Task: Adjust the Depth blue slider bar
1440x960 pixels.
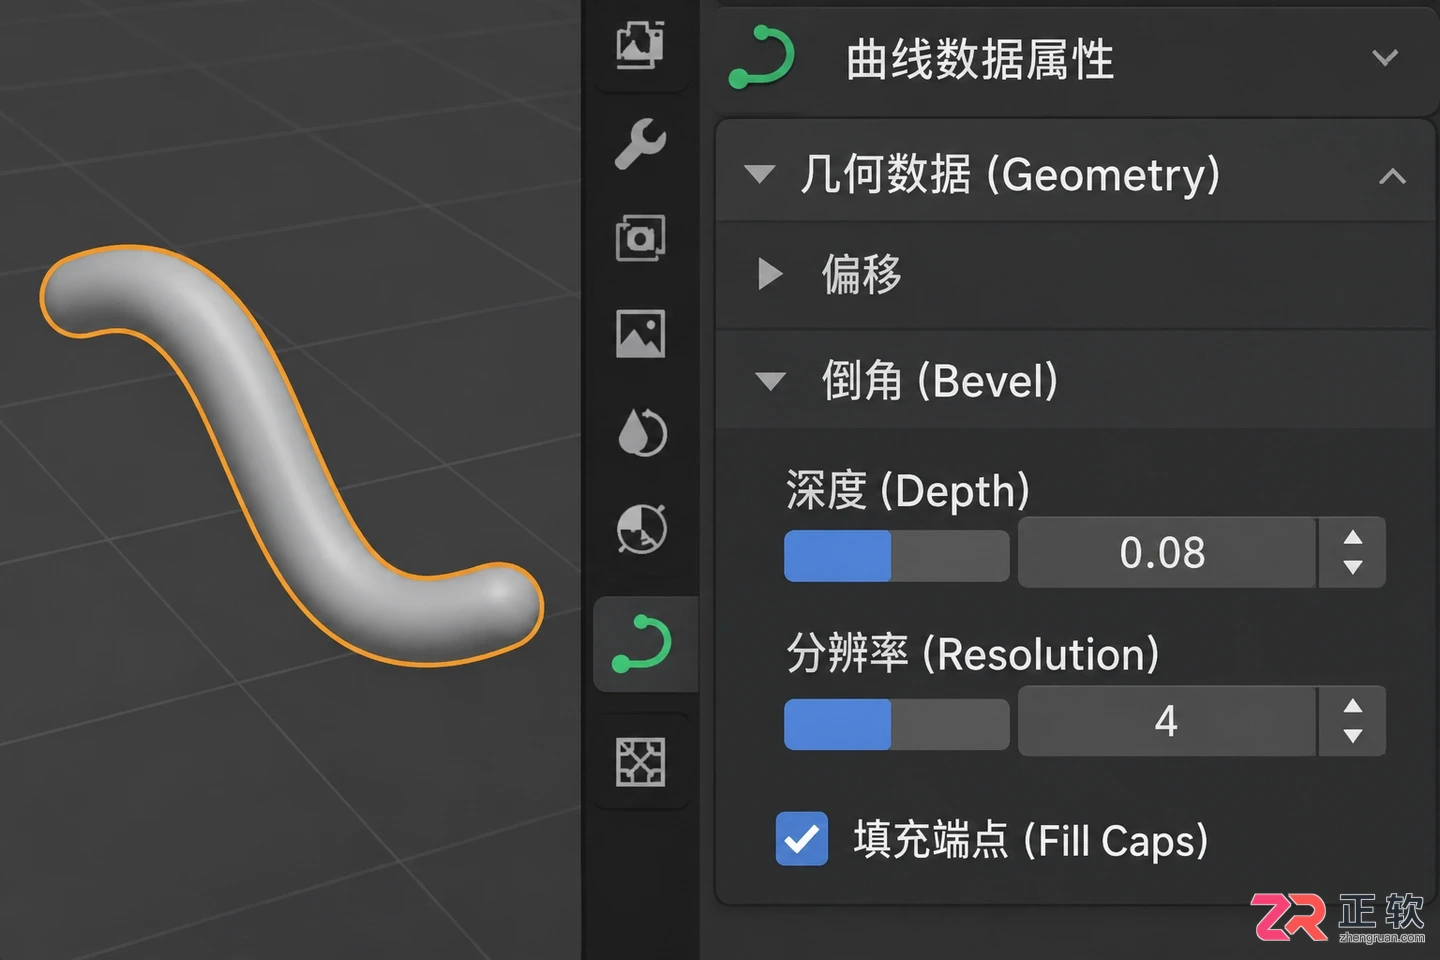Action: pyautogui.click(x=896, y=555)
